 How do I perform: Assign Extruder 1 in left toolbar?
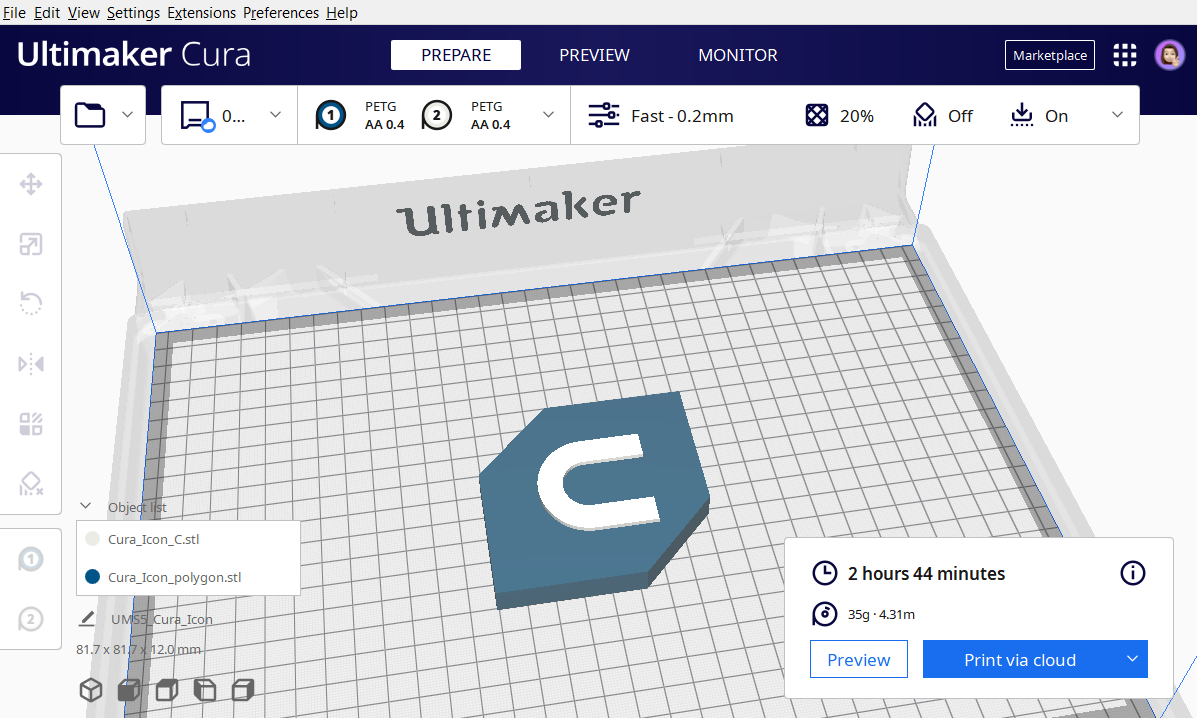point(31,560)
